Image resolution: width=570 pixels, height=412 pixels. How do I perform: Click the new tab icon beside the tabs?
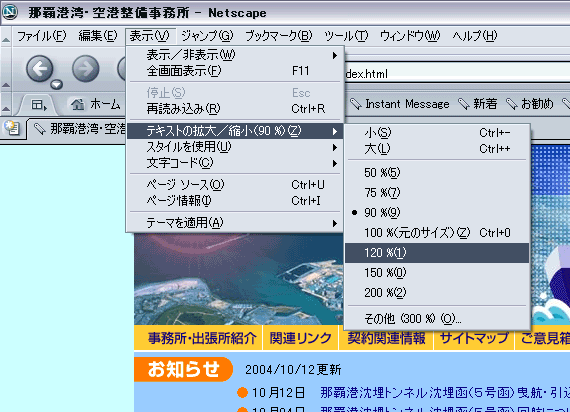12,128
